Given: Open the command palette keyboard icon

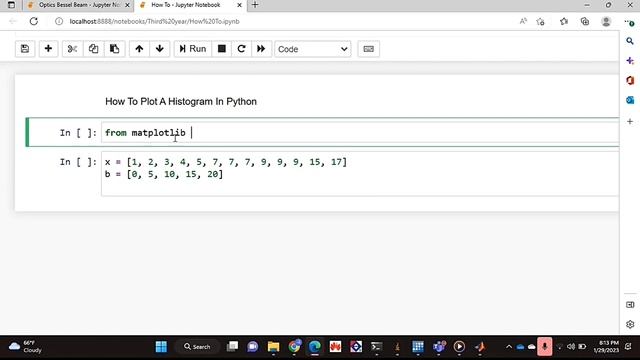Looking at the screenshot, I should pyautogui.click(x=369, y=49).
